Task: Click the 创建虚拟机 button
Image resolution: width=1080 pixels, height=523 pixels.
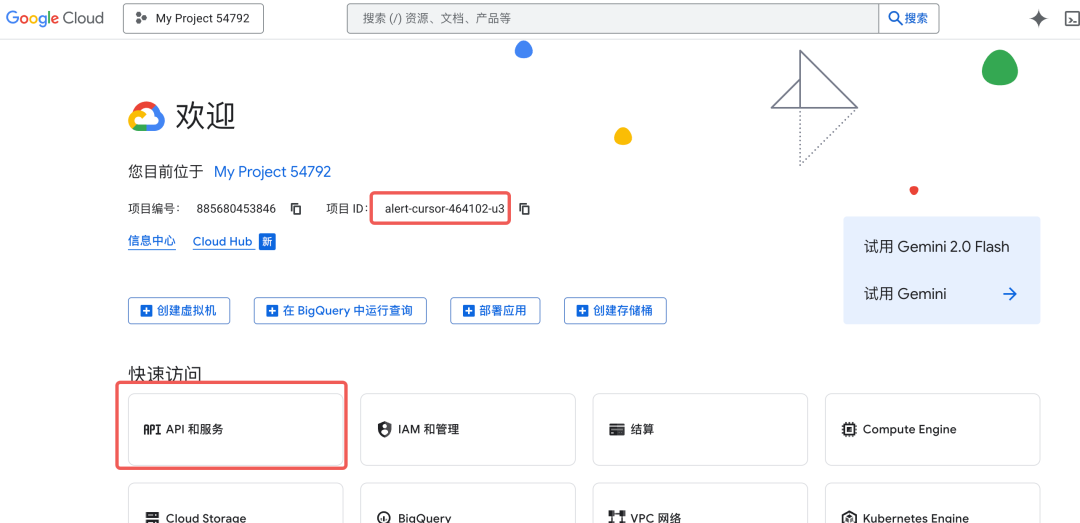Action: [179, 311]
